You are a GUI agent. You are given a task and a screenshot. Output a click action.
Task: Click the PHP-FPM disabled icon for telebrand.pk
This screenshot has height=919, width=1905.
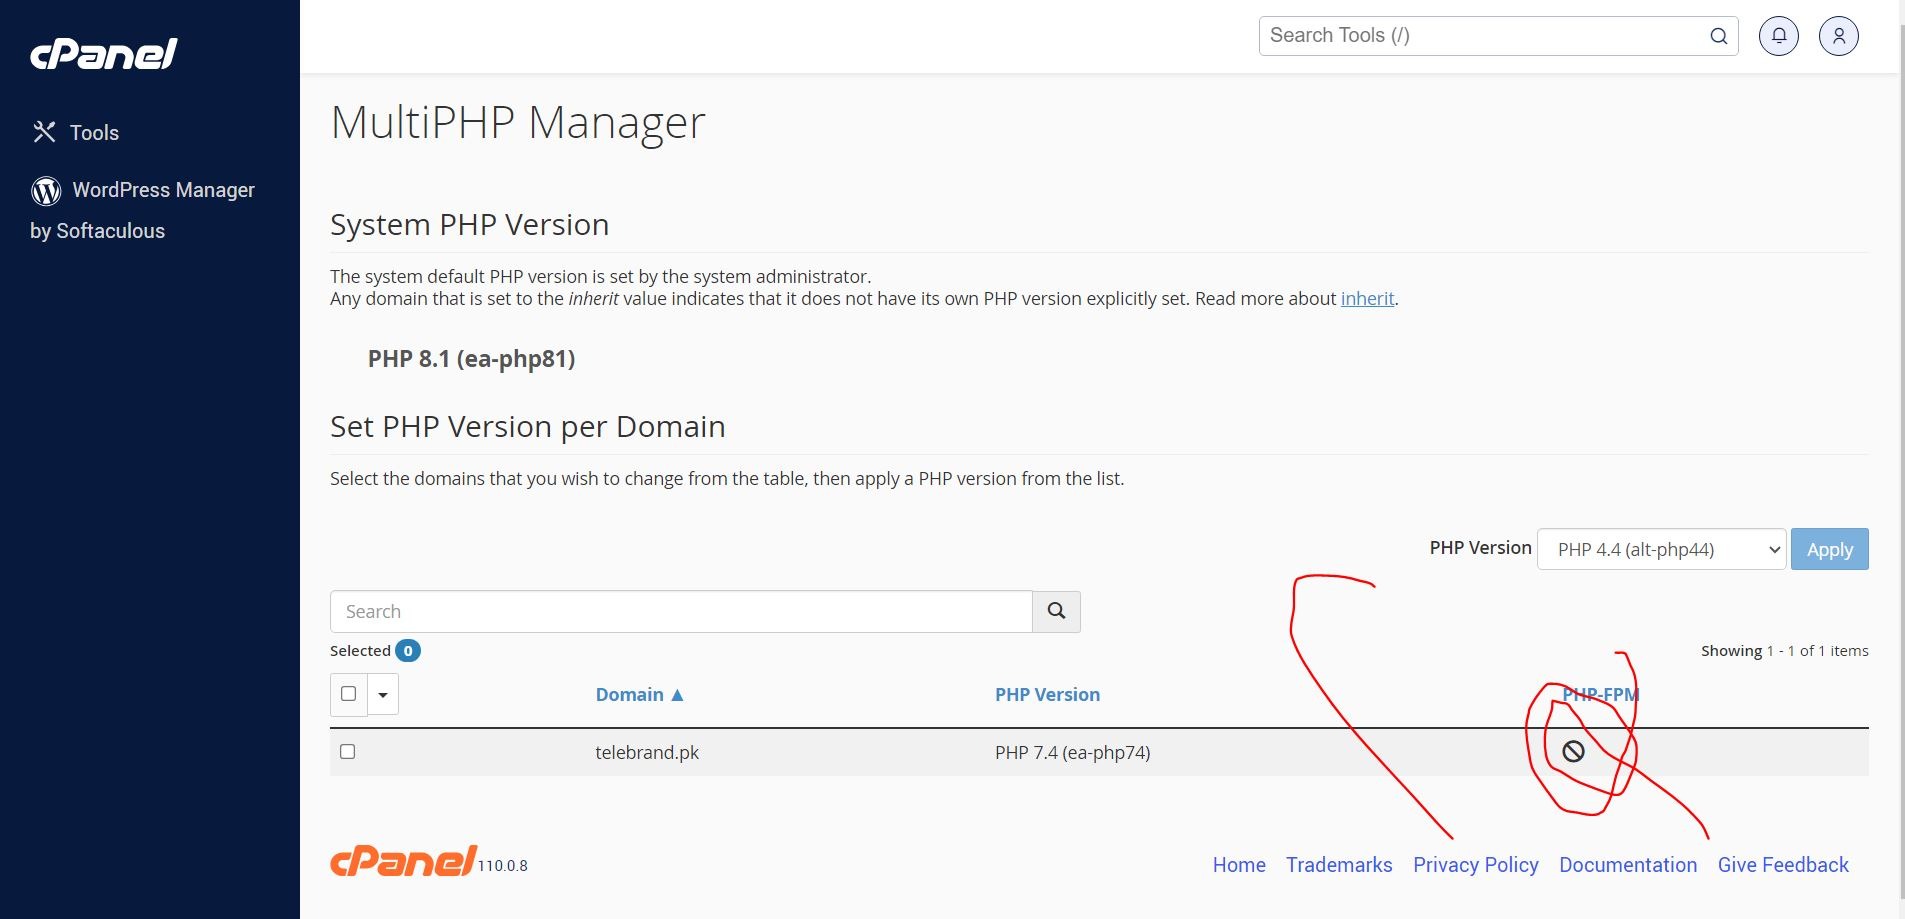[1573, 751]
